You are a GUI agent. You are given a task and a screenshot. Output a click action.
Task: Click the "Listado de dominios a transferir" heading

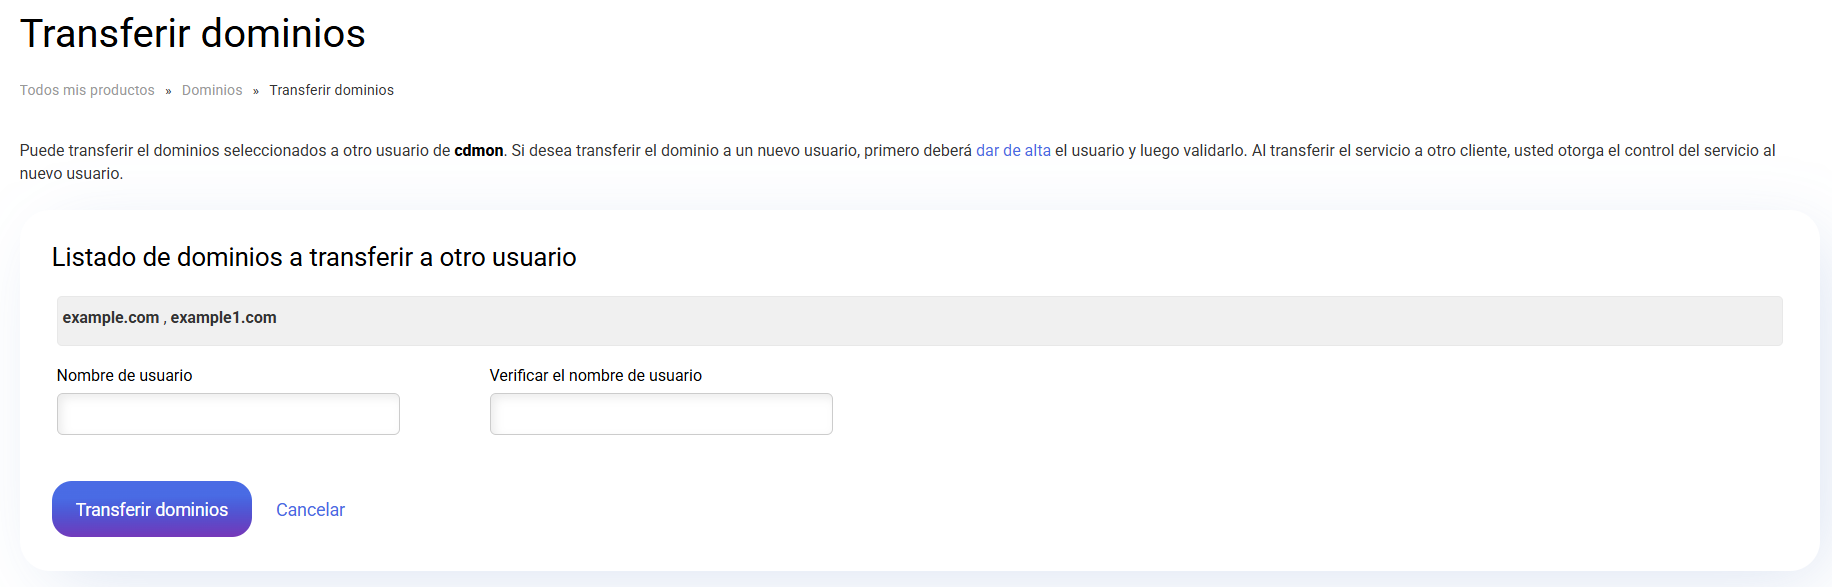(x=314, y=257)
